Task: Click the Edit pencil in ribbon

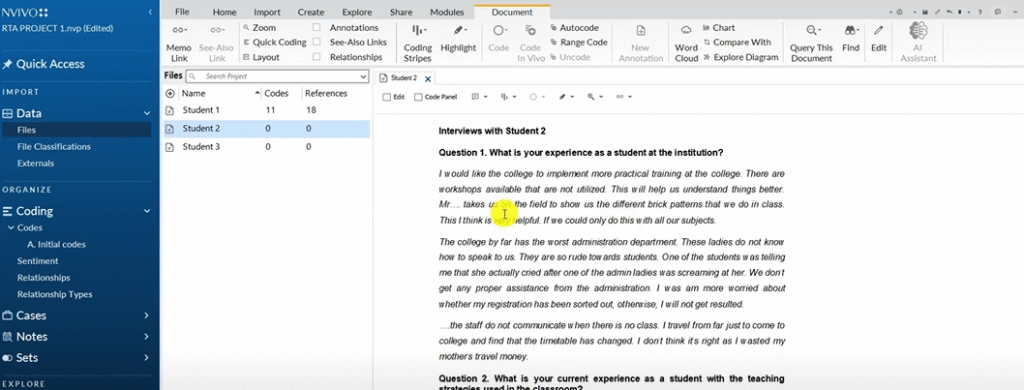Action: (x=879, y=39)
